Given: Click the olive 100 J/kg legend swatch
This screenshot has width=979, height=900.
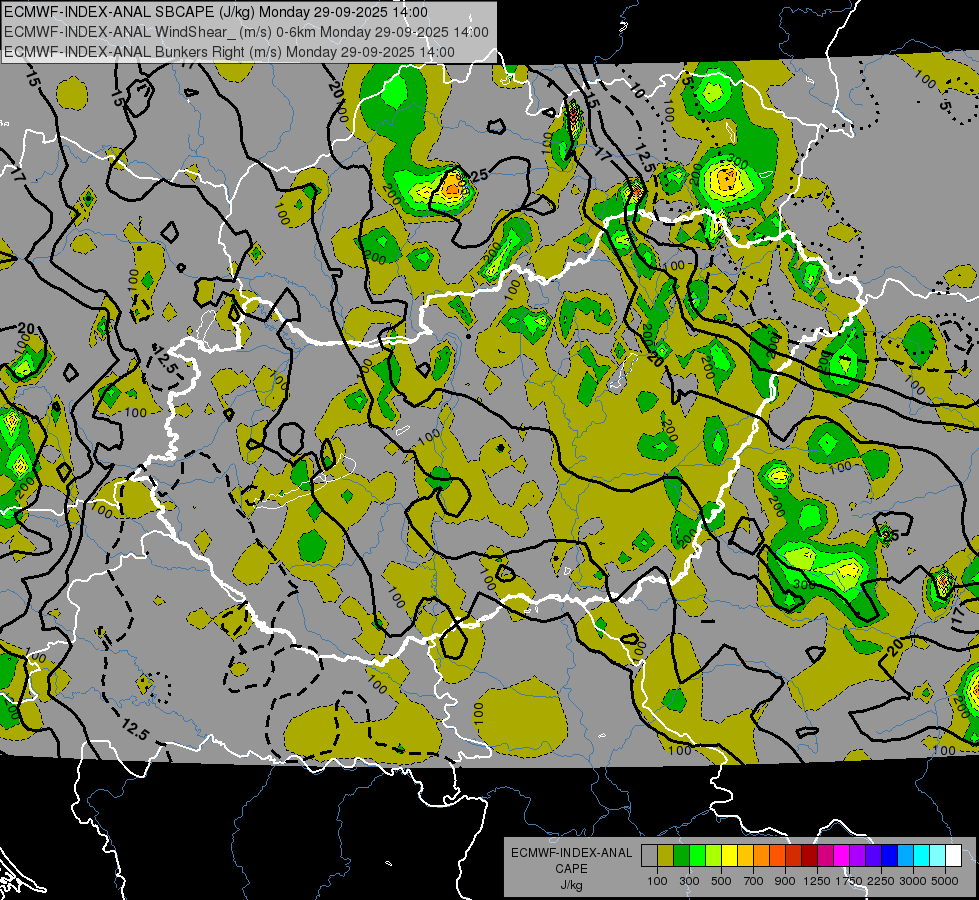Looking at the screenshot, I should click(666, 855).
